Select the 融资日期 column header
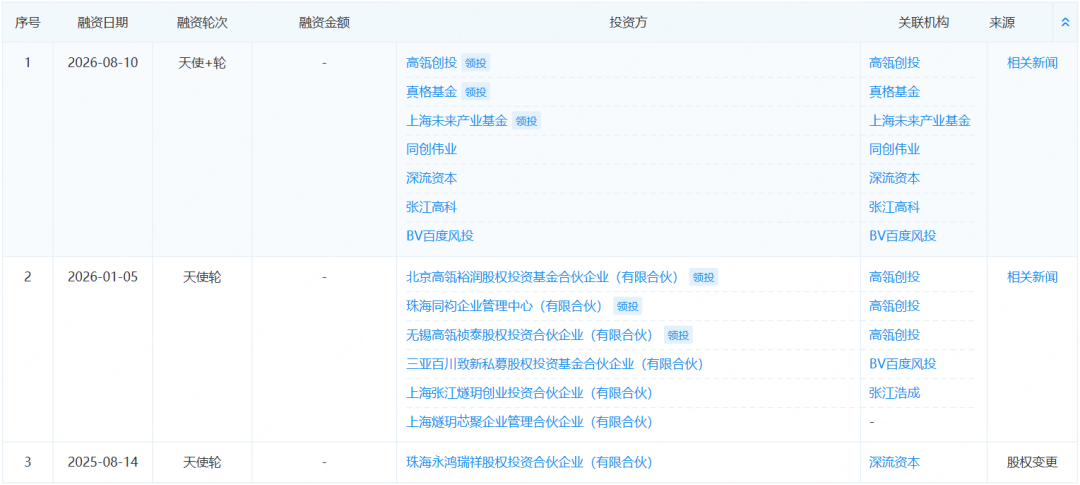Viewport: 1080px width, 485px height. 103,23
